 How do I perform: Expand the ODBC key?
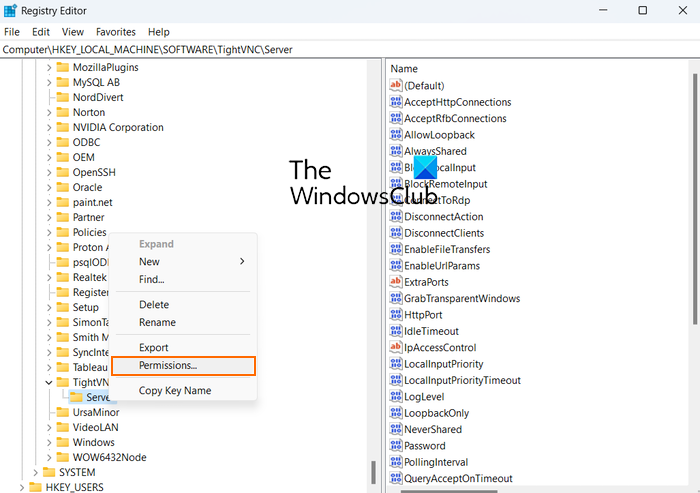point(49,142)
